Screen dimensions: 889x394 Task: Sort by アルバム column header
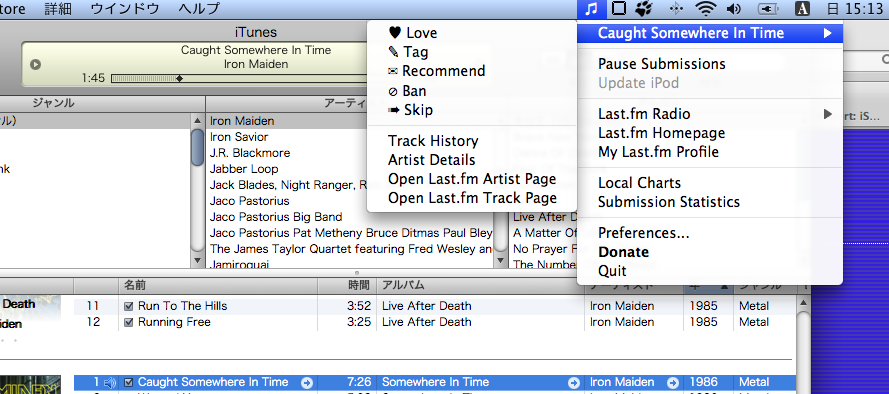coord(480,285)
